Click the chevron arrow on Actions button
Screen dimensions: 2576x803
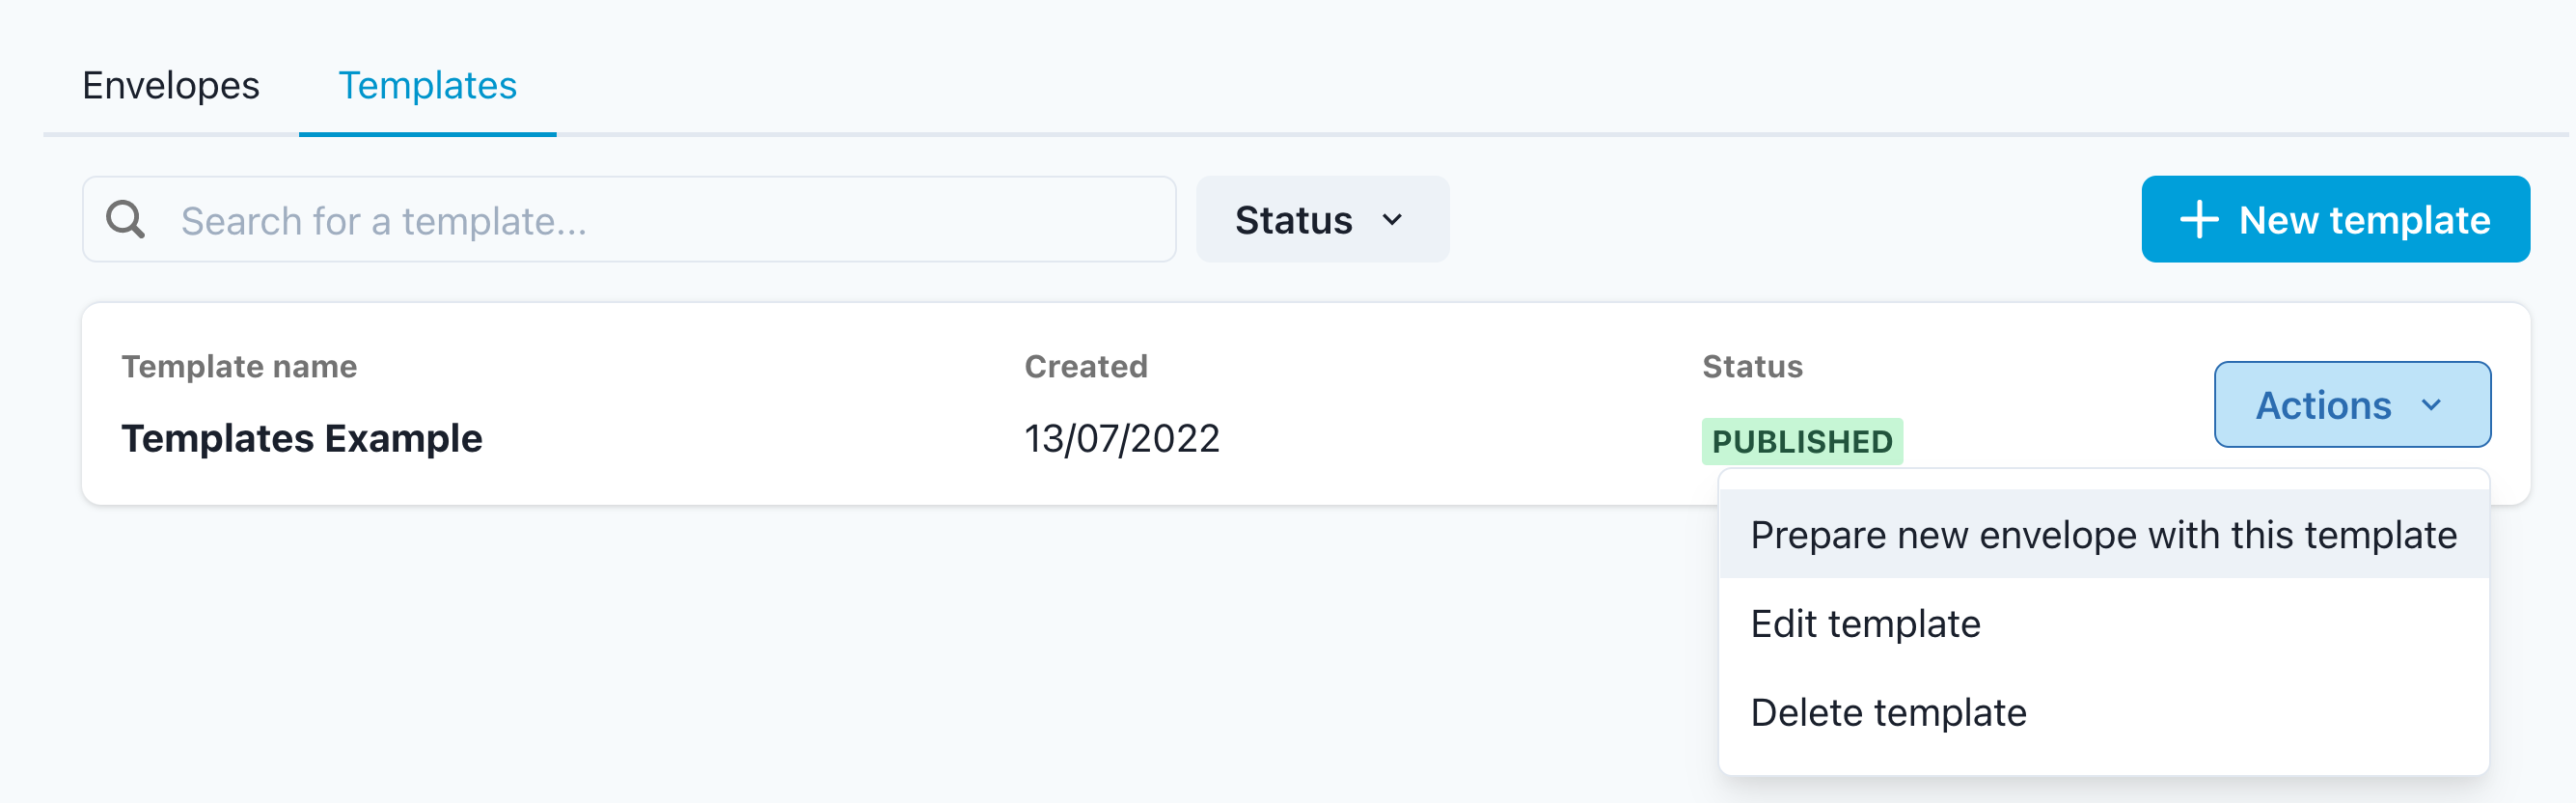click(x=2431, y=405)
